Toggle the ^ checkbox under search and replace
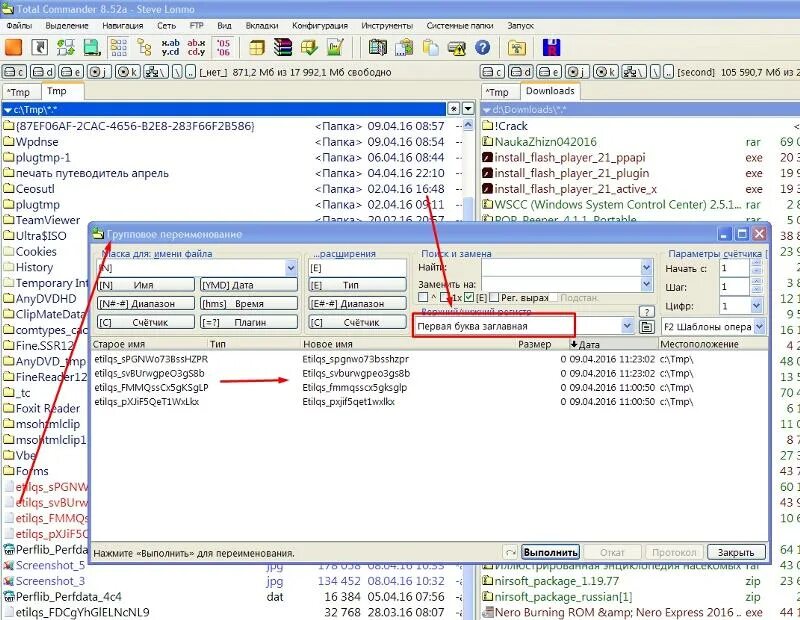Image resolution: width=800 pixels, height=620 pixels. [422, 297]
